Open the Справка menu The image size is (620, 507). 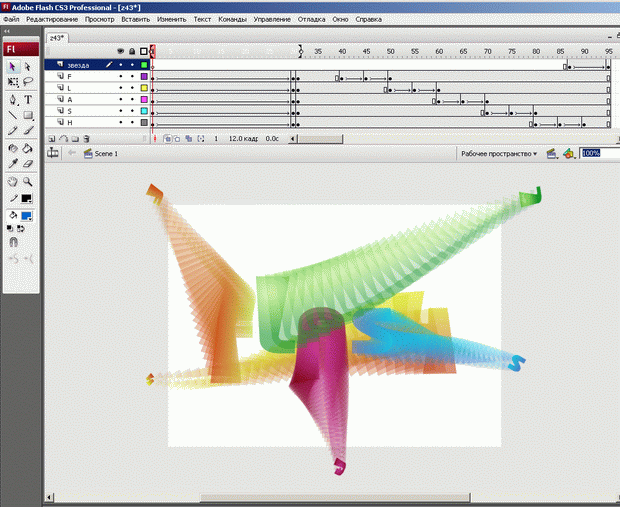(369, 19)
